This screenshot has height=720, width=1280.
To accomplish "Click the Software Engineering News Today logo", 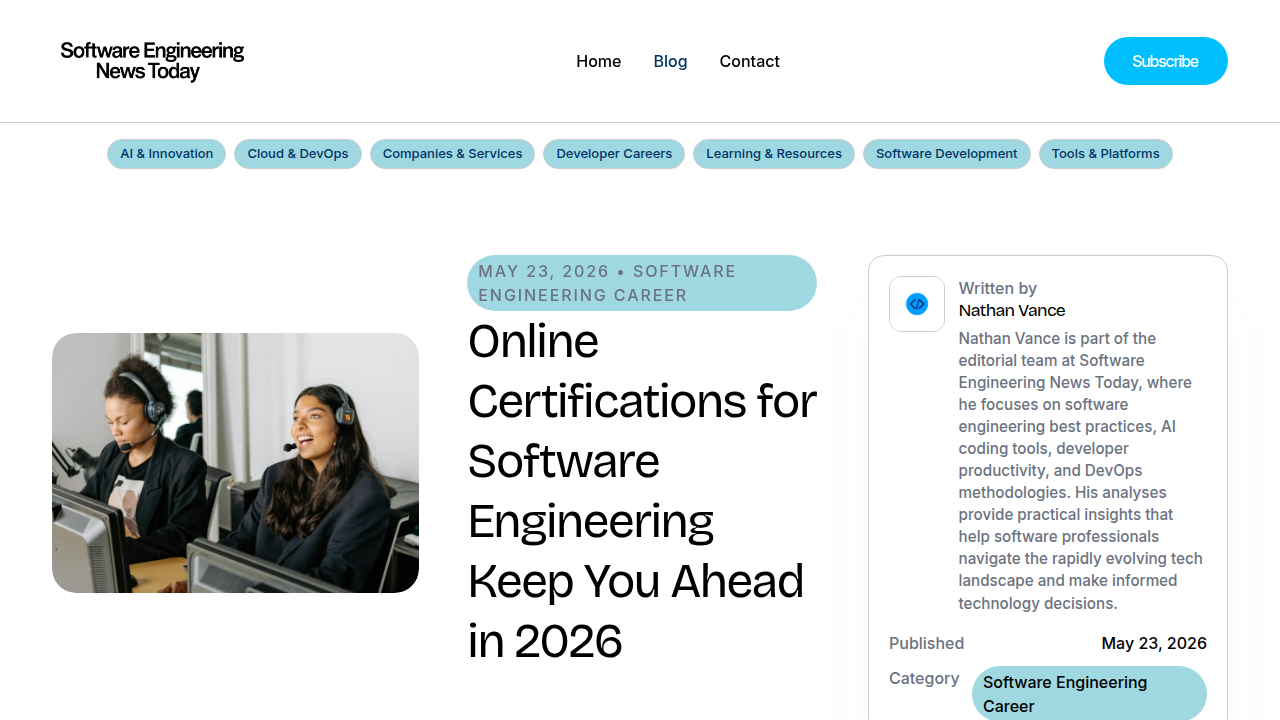I will (x=152, y=61).
